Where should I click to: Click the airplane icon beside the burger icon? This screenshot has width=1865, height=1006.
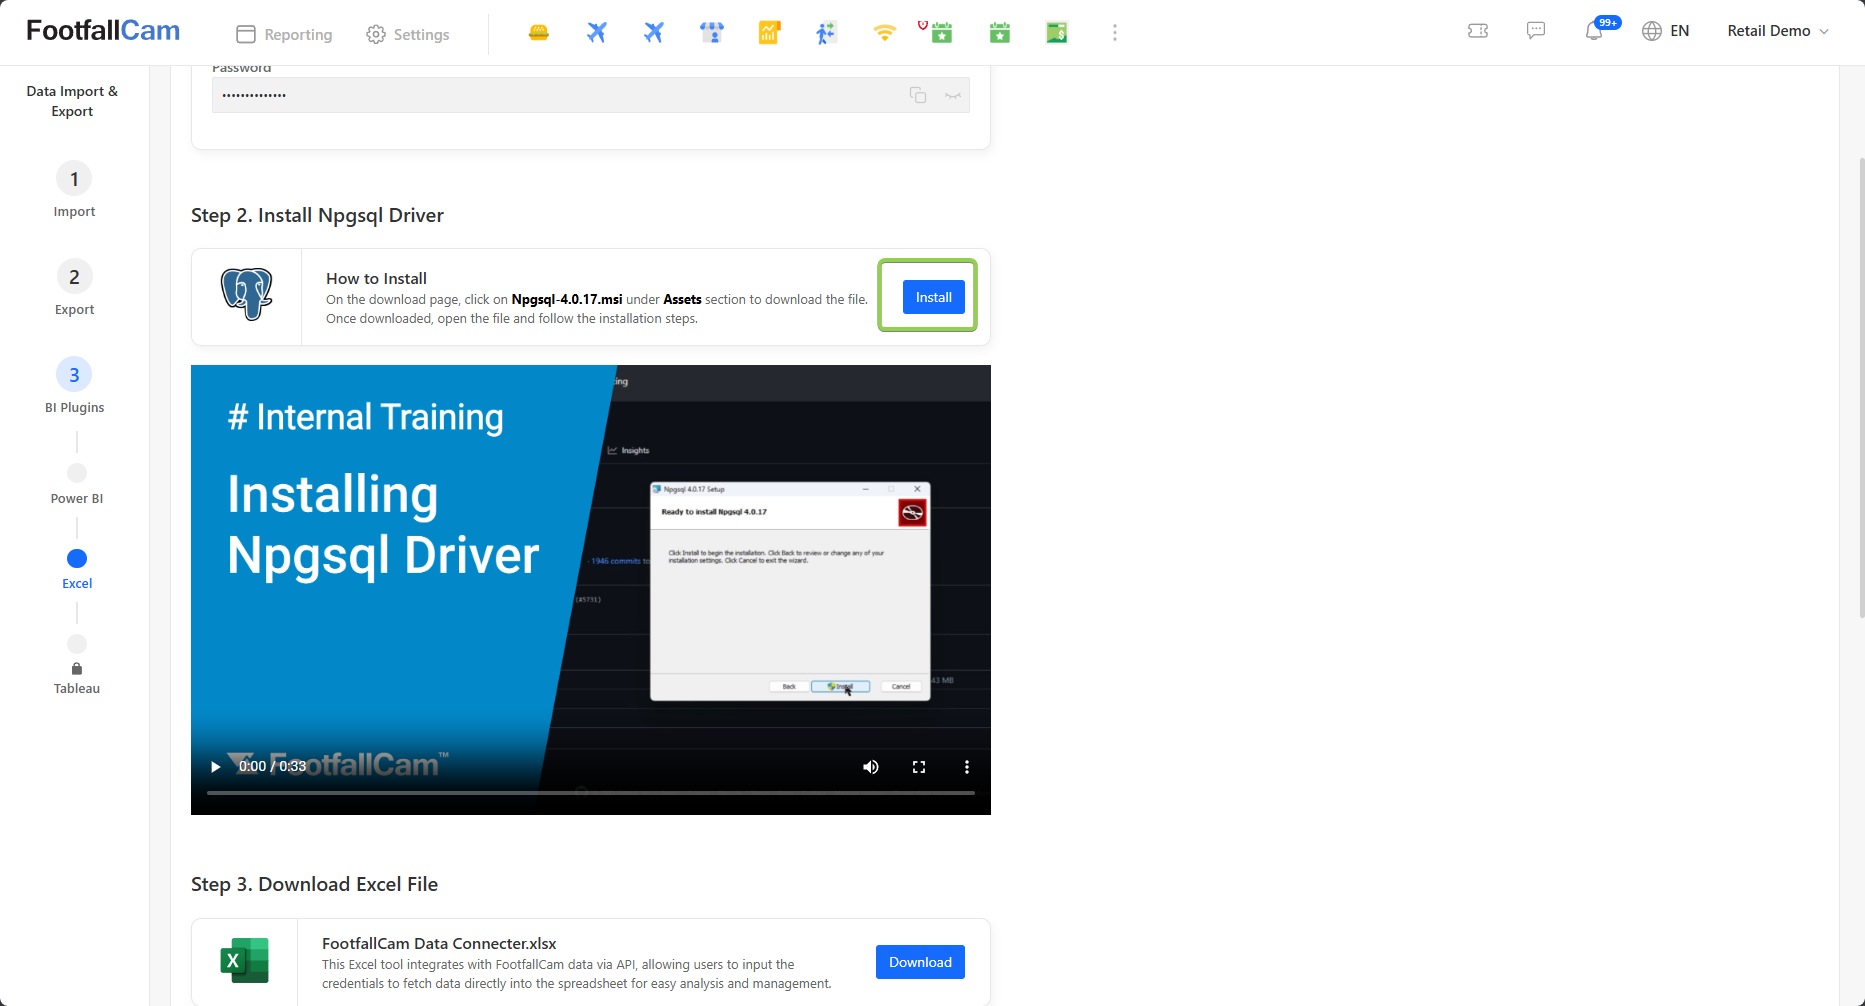(597, 33)
